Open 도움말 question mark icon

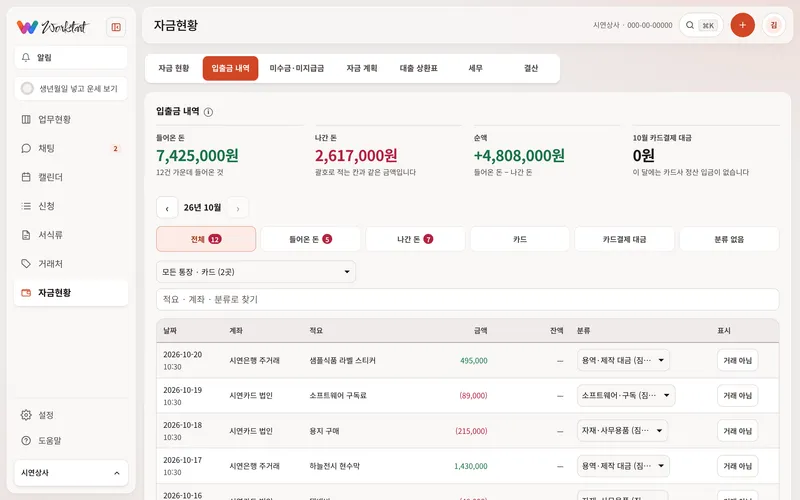coord(26,441)
